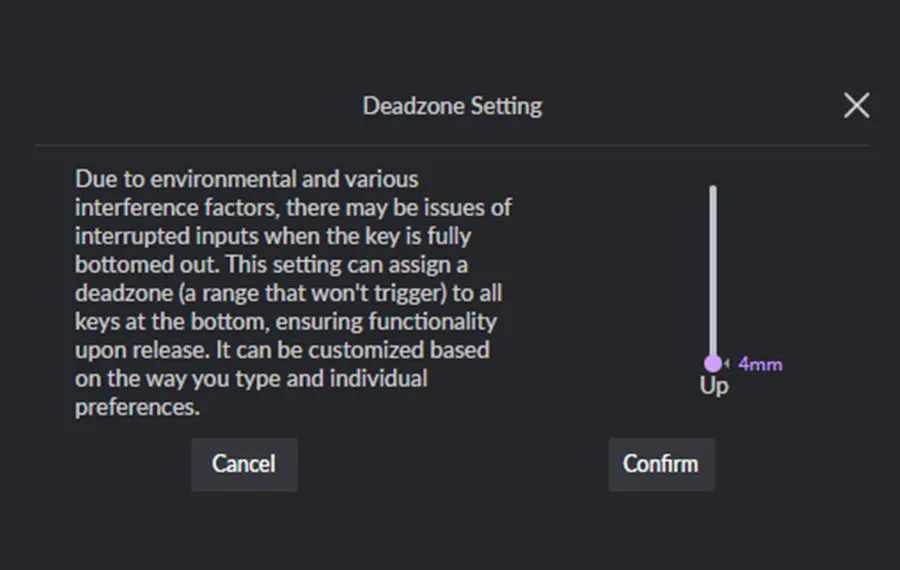Viewport: 900px width, 570px height.
Task: Click the phrase "keys at the bottom, ensuring functionality"
Action: [285, 323]
